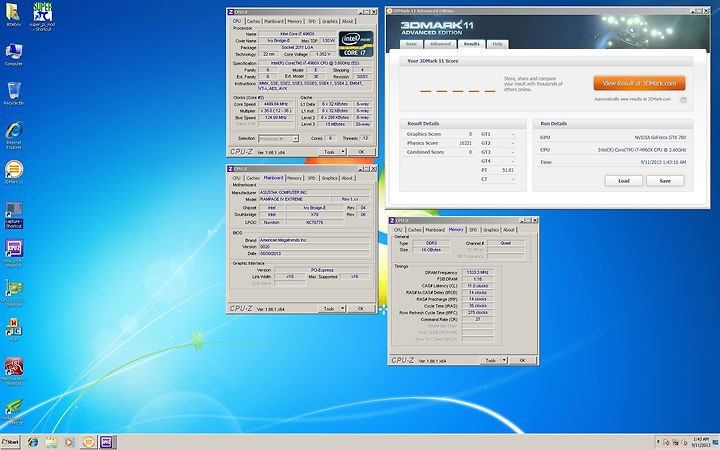Click the memory Size value 16 GBytes
Viewport: 720px width, 450px height.
[431, 250]
